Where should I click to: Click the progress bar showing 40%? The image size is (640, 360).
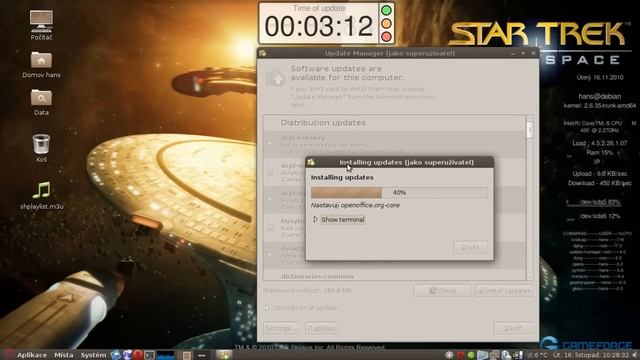point(399,192)
